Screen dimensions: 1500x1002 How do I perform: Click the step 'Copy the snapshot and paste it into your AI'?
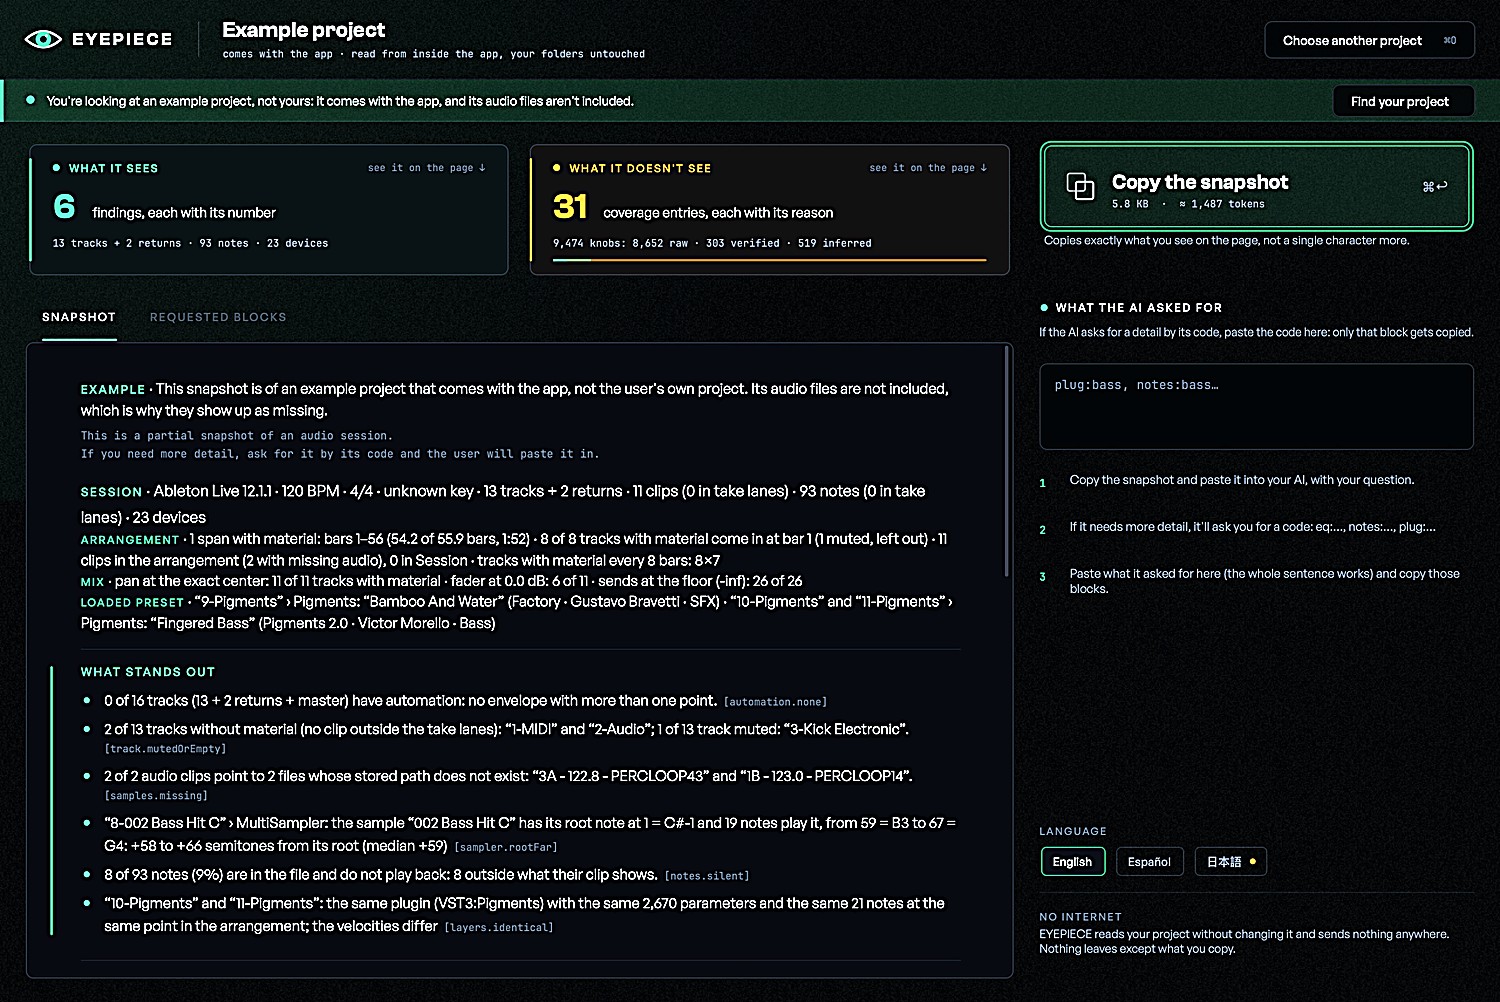(1242, 480)
